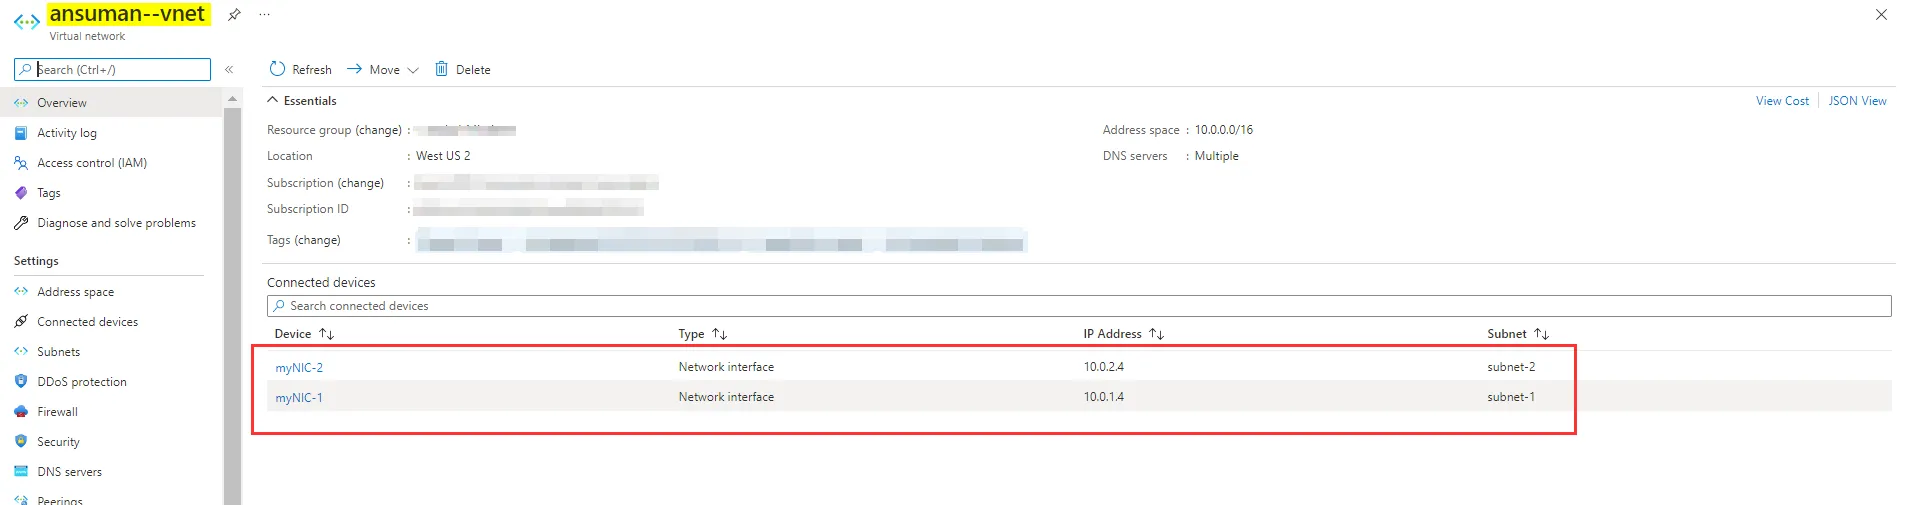Click address space value 10.0.0.0/16
The image size is (1913, 505).
click(1223, 130)
